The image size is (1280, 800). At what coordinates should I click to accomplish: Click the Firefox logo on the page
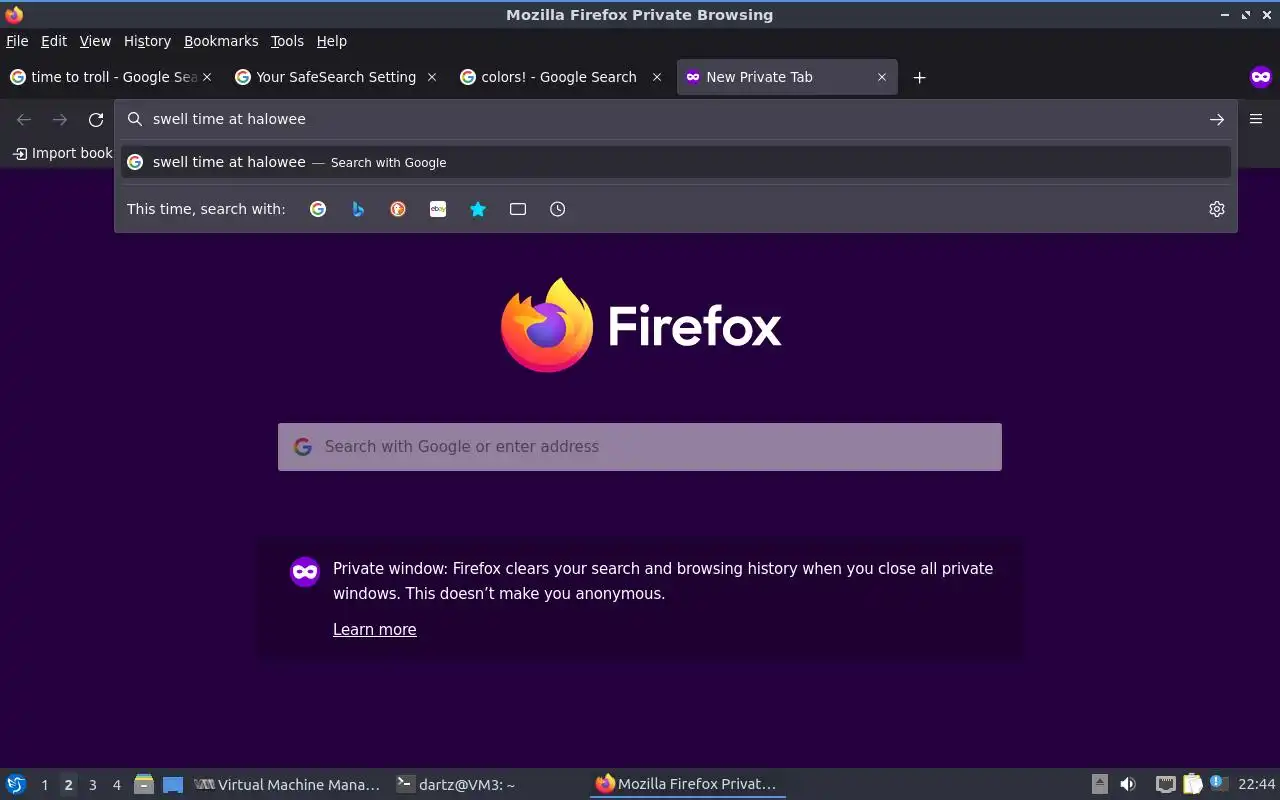[x=546, y=325]
